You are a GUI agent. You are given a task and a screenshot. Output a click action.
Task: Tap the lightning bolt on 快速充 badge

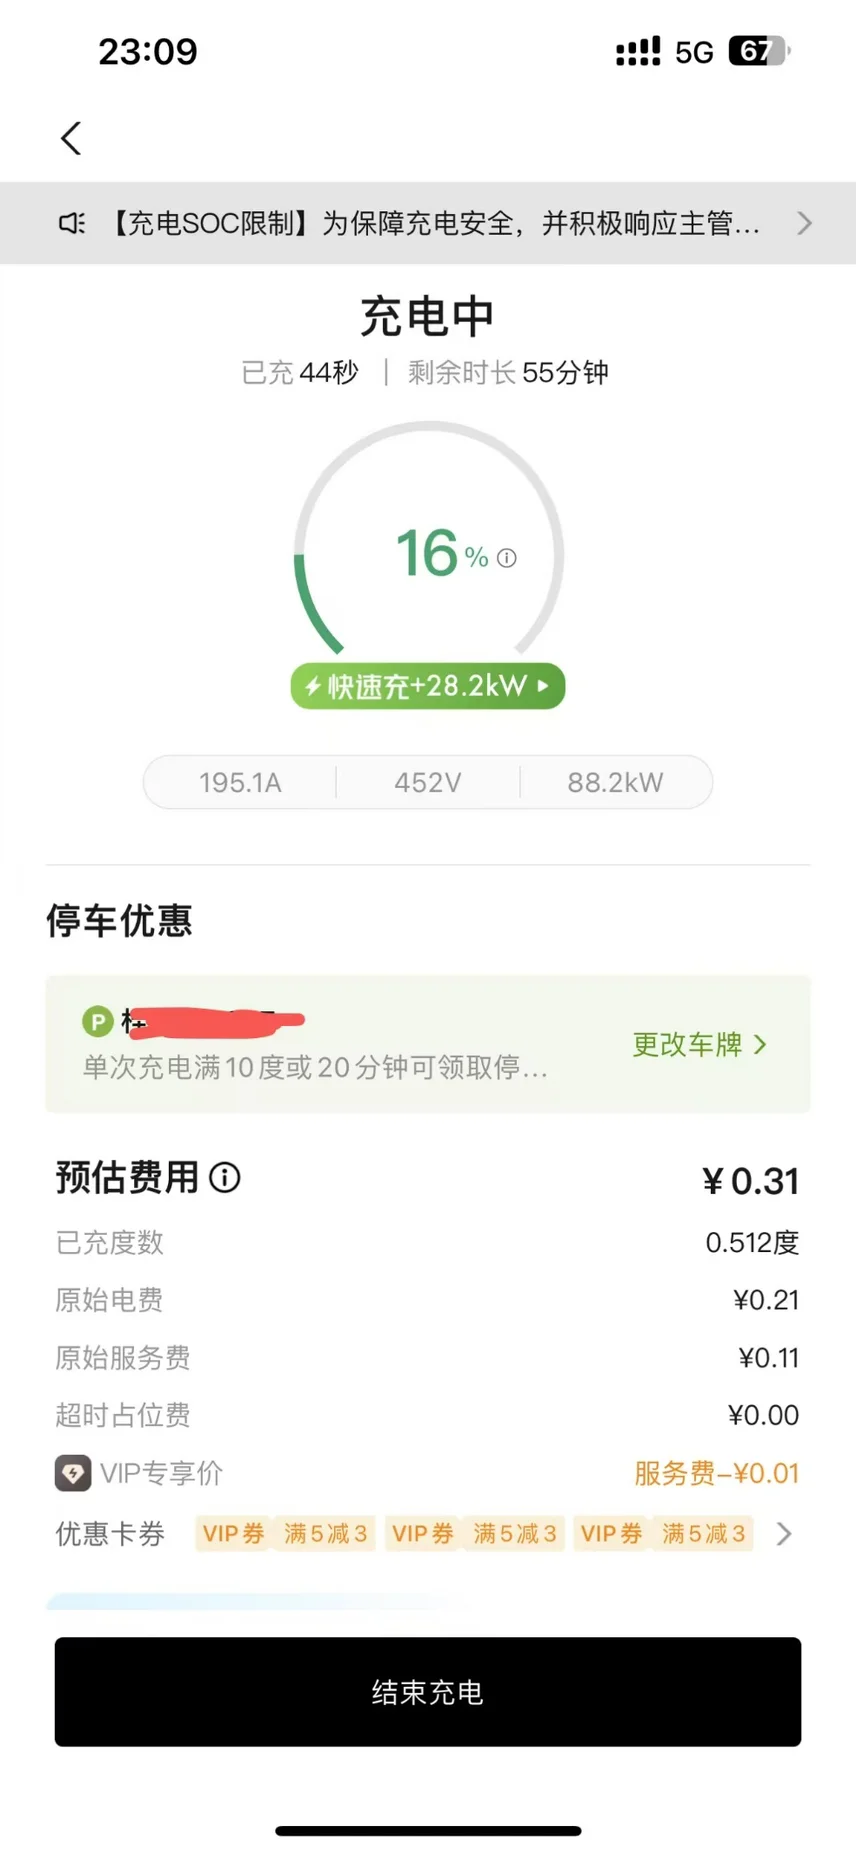[x=313, y=686]
